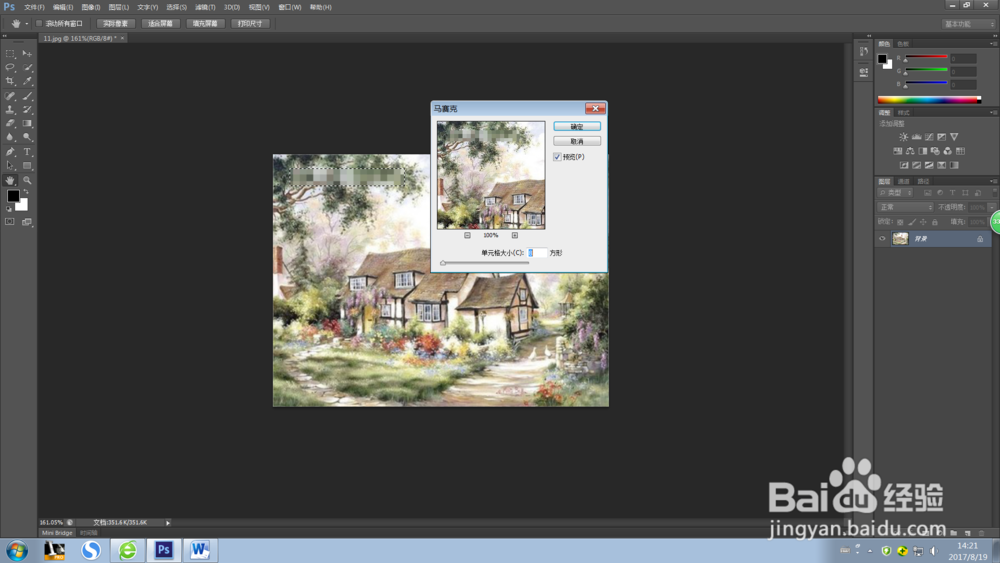This screenshot has height=563, width=1000.
Task: Select the Eraser tool
Action: coord(10,123)
